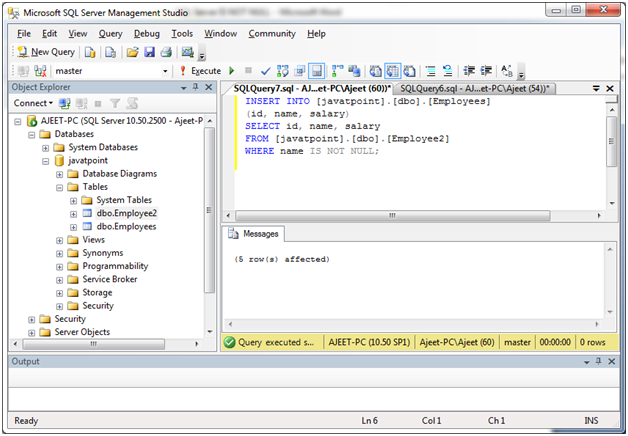Click the Increase Indent toolbar icon

486,71
